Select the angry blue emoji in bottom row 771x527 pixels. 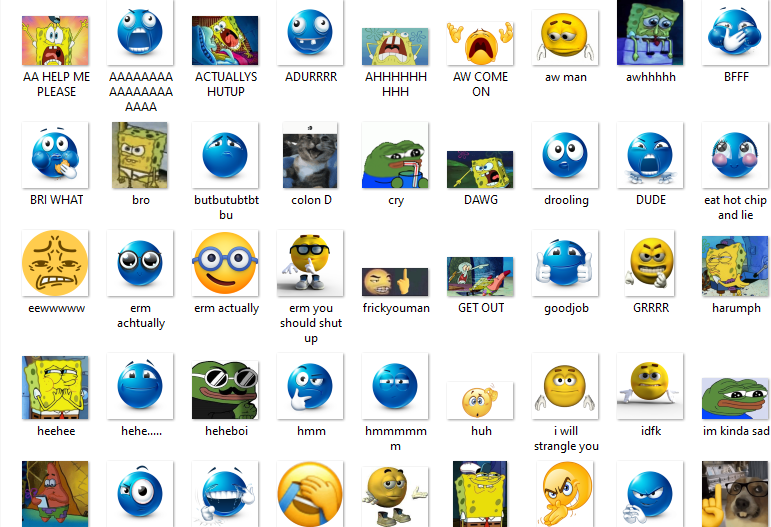click(x=650, y=494)
